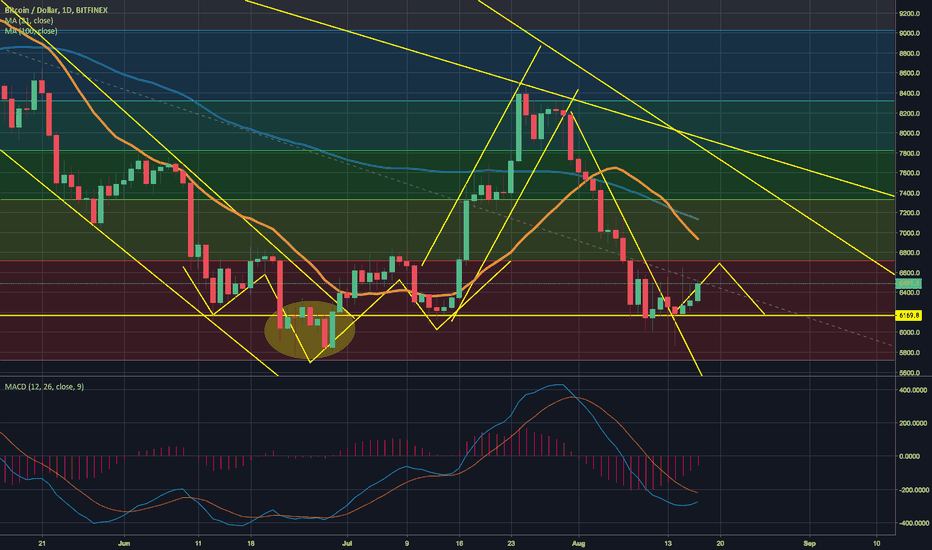Click the 6800.0 price axis label

[909, 253]
